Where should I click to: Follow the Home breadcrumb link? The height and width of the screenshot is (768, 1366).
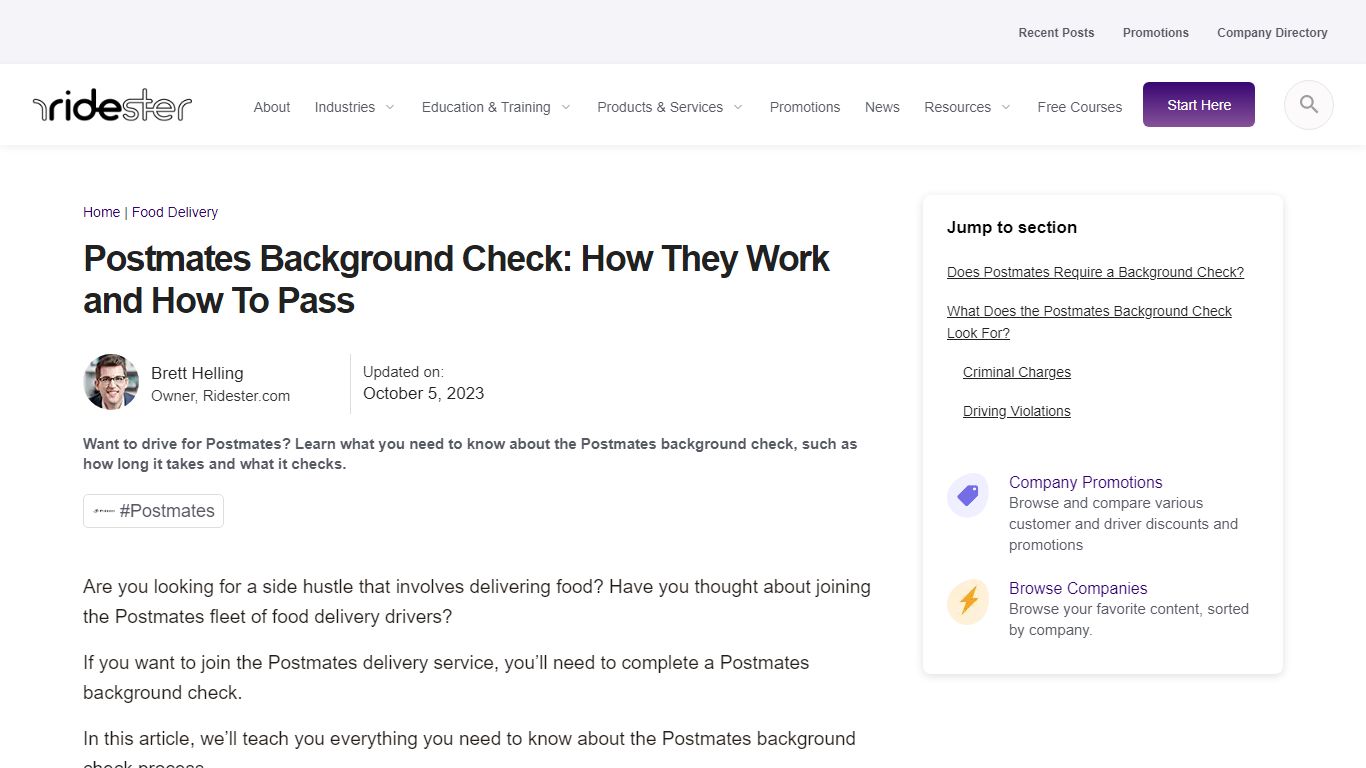tap(101, 212)
